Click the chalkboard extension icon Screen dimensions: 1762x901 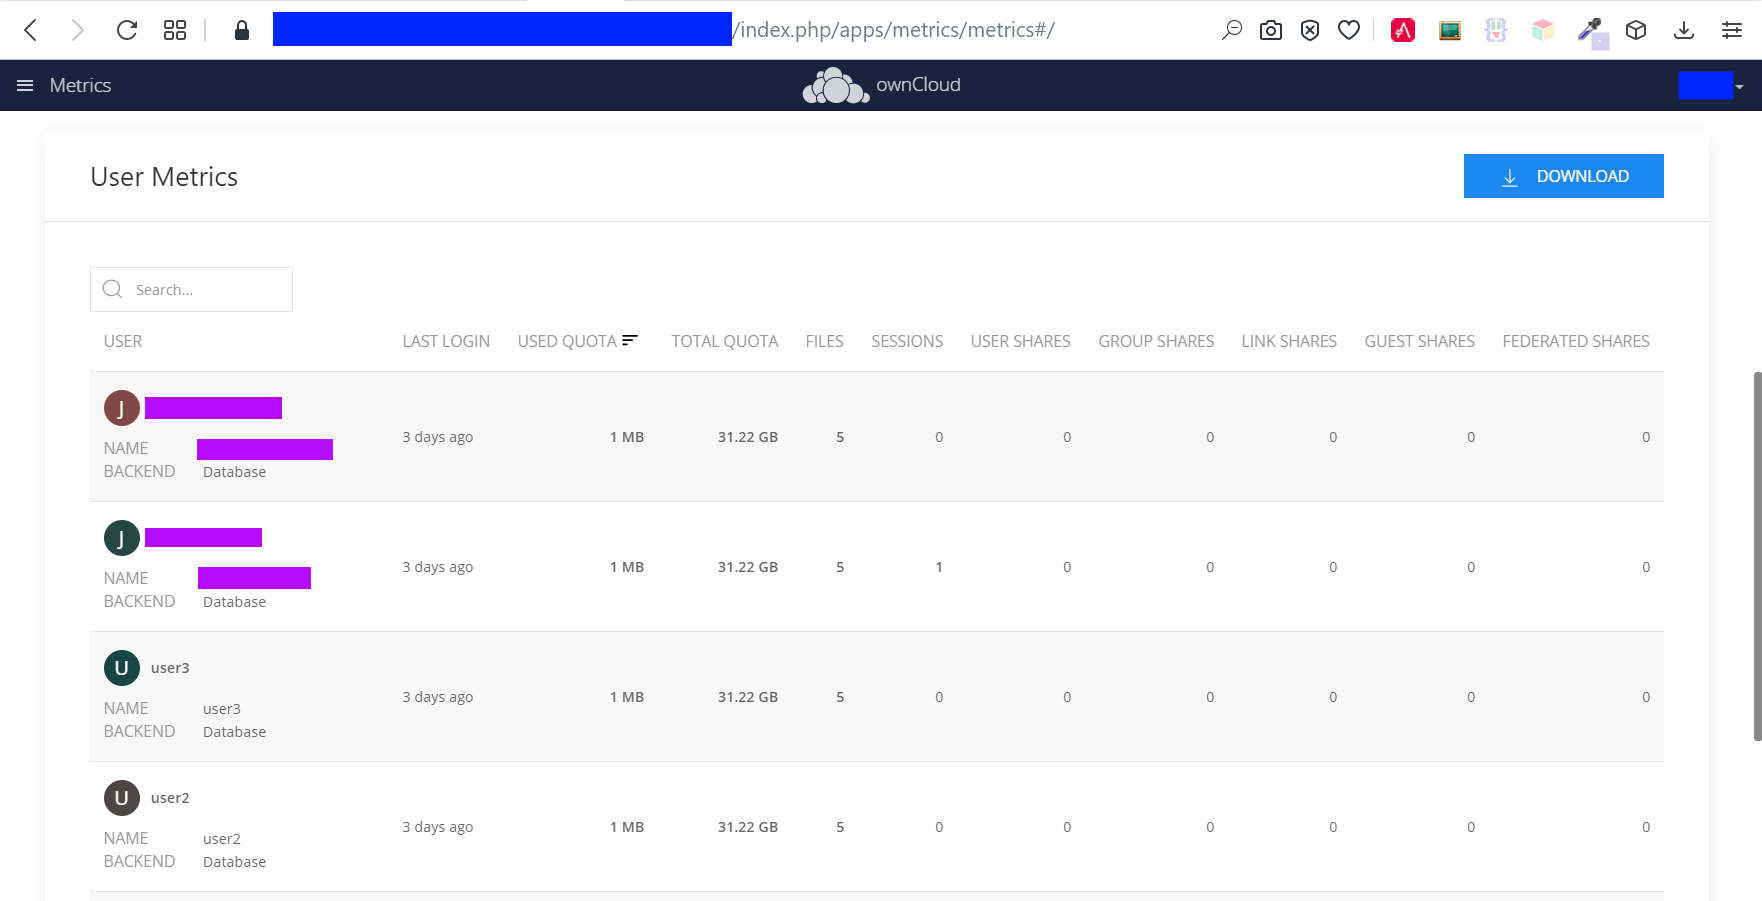1449,30
